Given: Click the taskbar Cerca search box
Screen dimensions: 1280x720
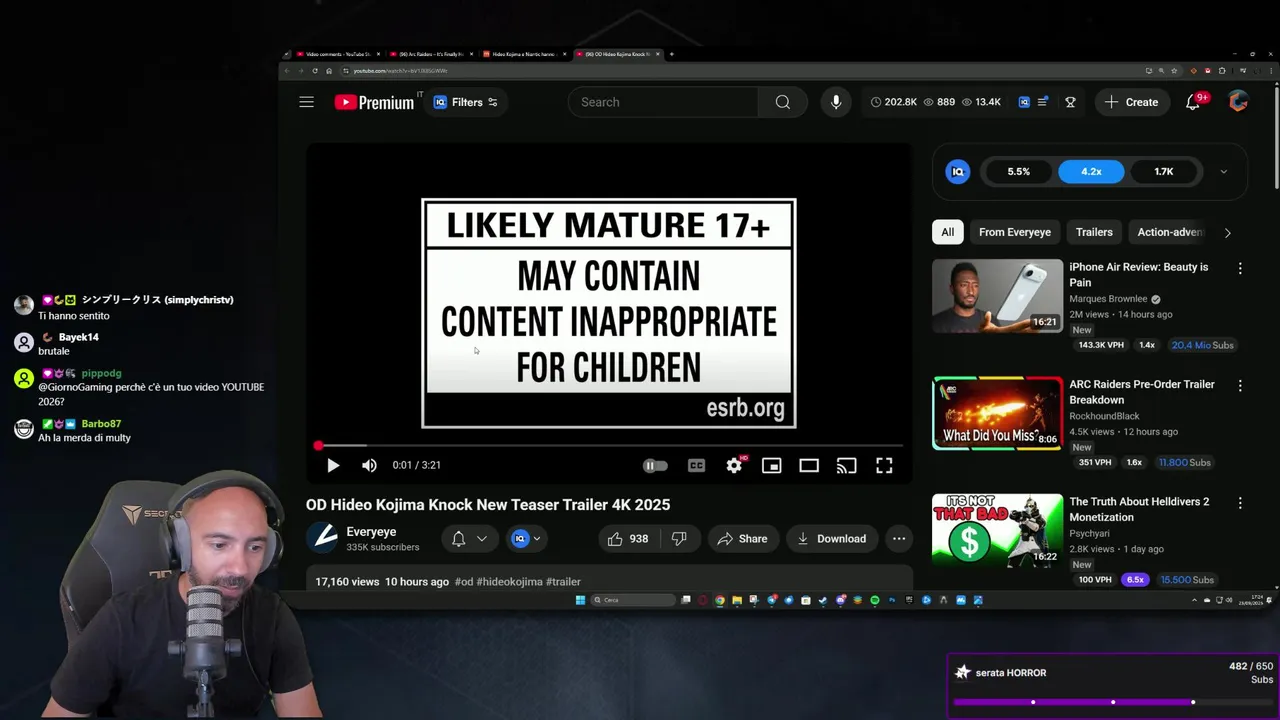Looking at the screenshot, I should pos(634,600).
